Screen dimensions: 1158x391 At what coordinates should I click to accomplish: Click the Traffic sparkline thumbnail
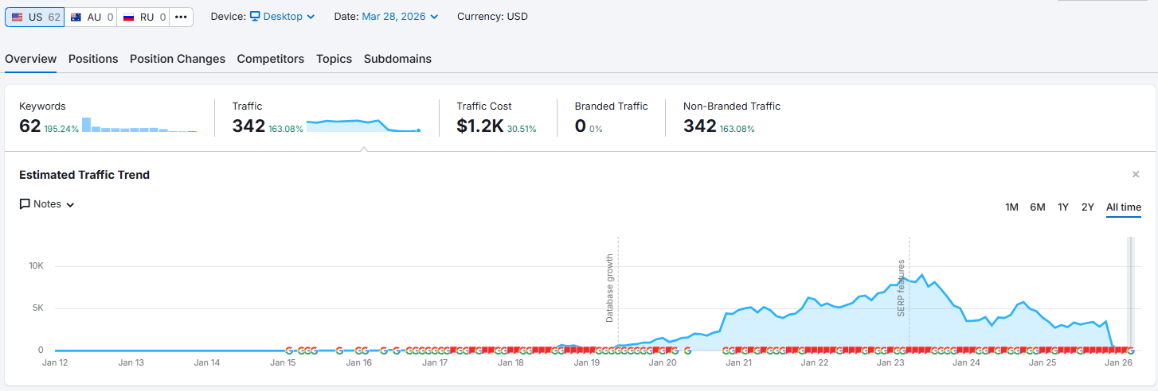[x=364, y=125]
